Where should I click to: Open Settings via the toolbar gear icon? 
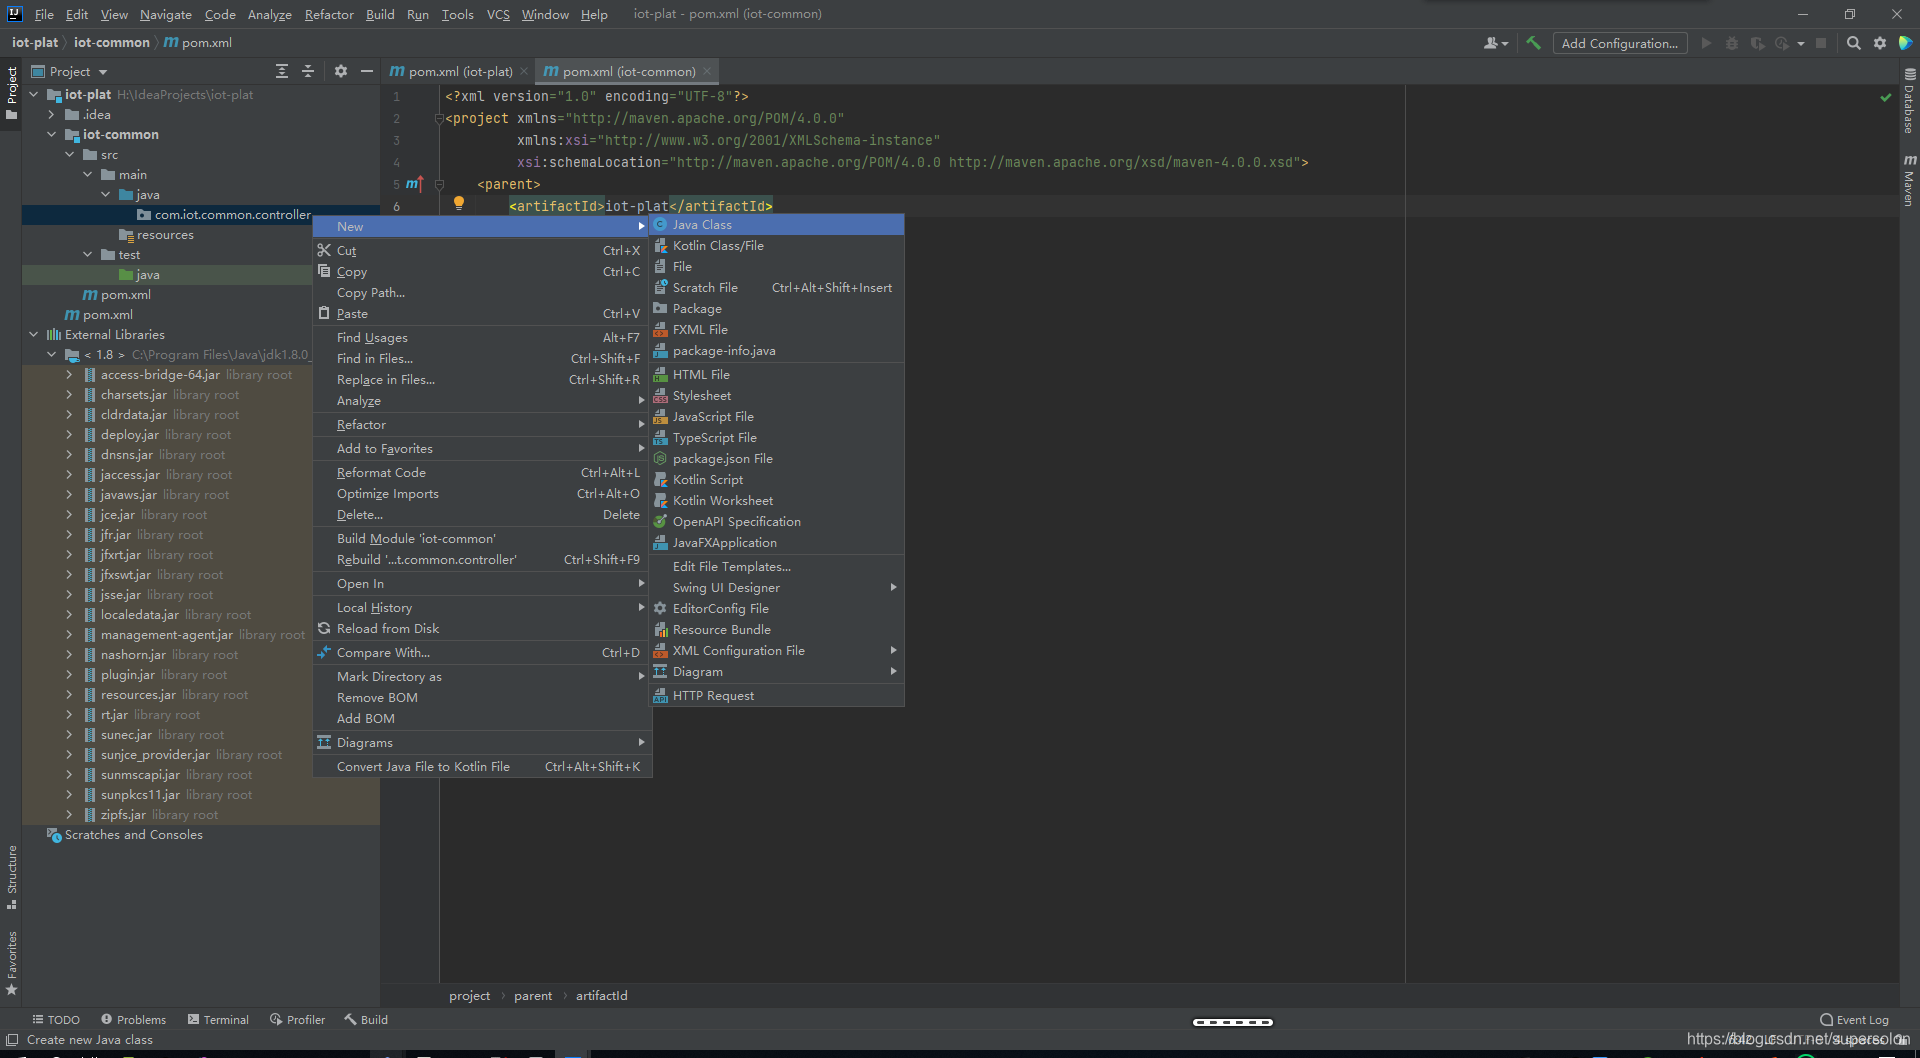1881,43
